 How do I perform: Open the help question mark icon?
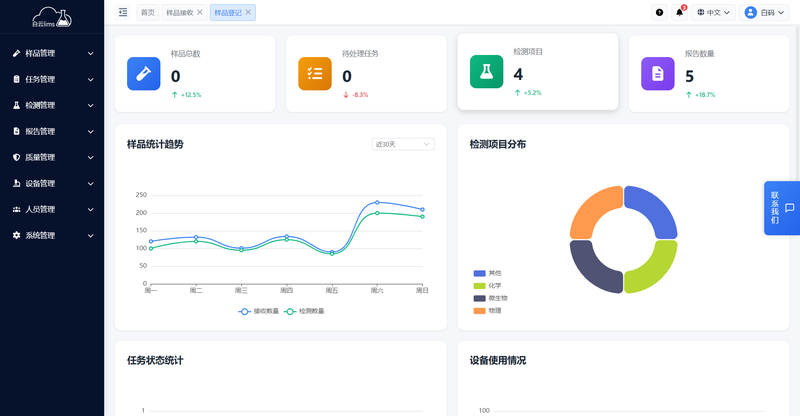pos(659,12)
